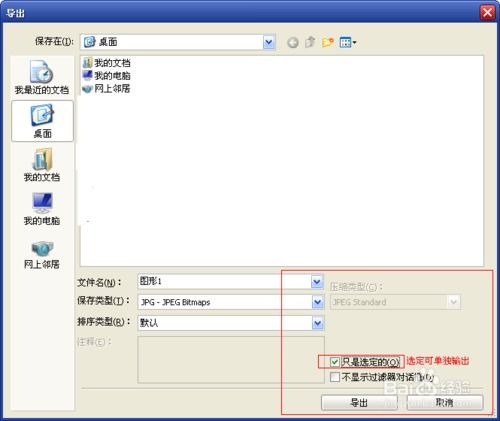
Task: Click the 导出 export button
Action: coord(359,402)
